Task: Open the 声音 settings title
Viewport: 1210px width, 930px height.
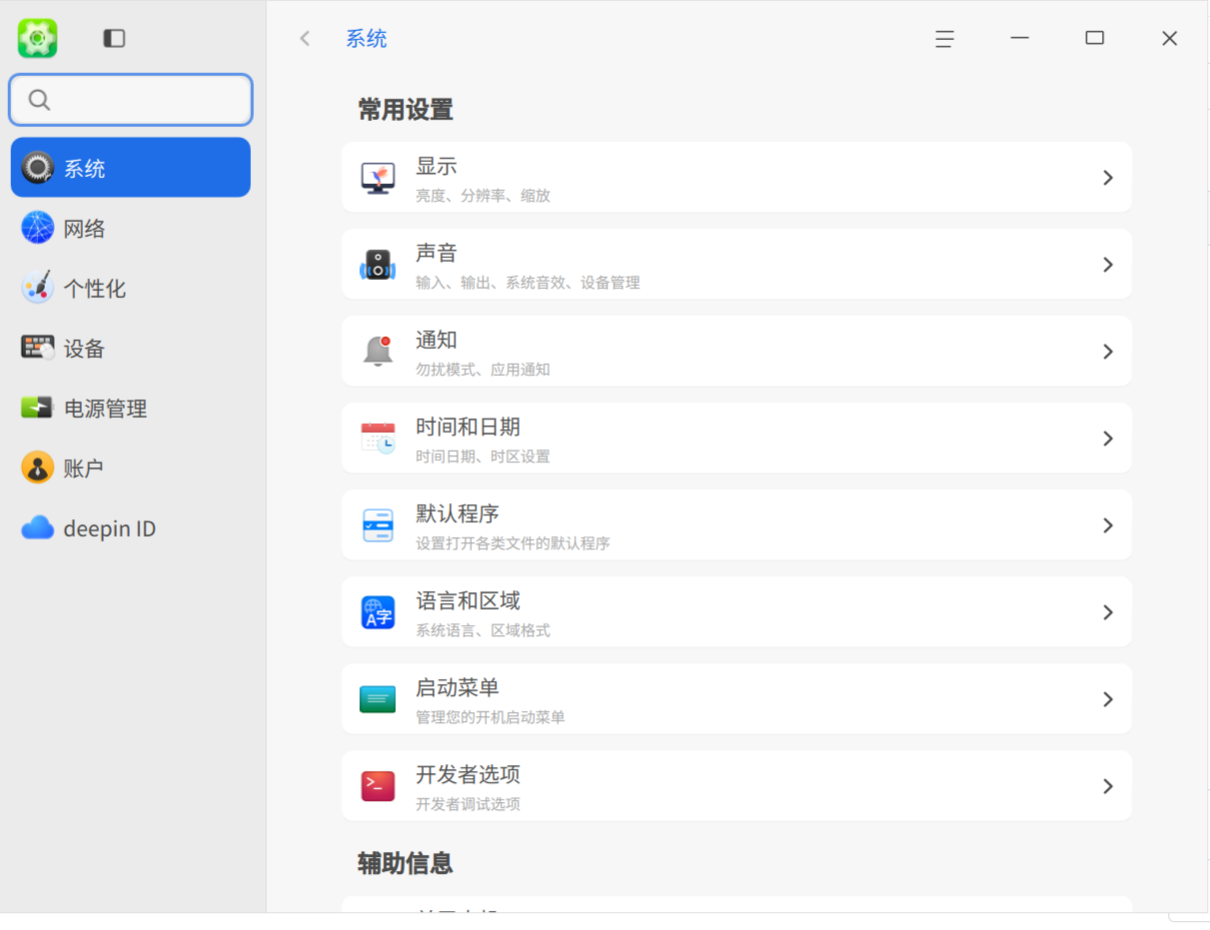Action: pyautogui.click(x=437, y=253)
